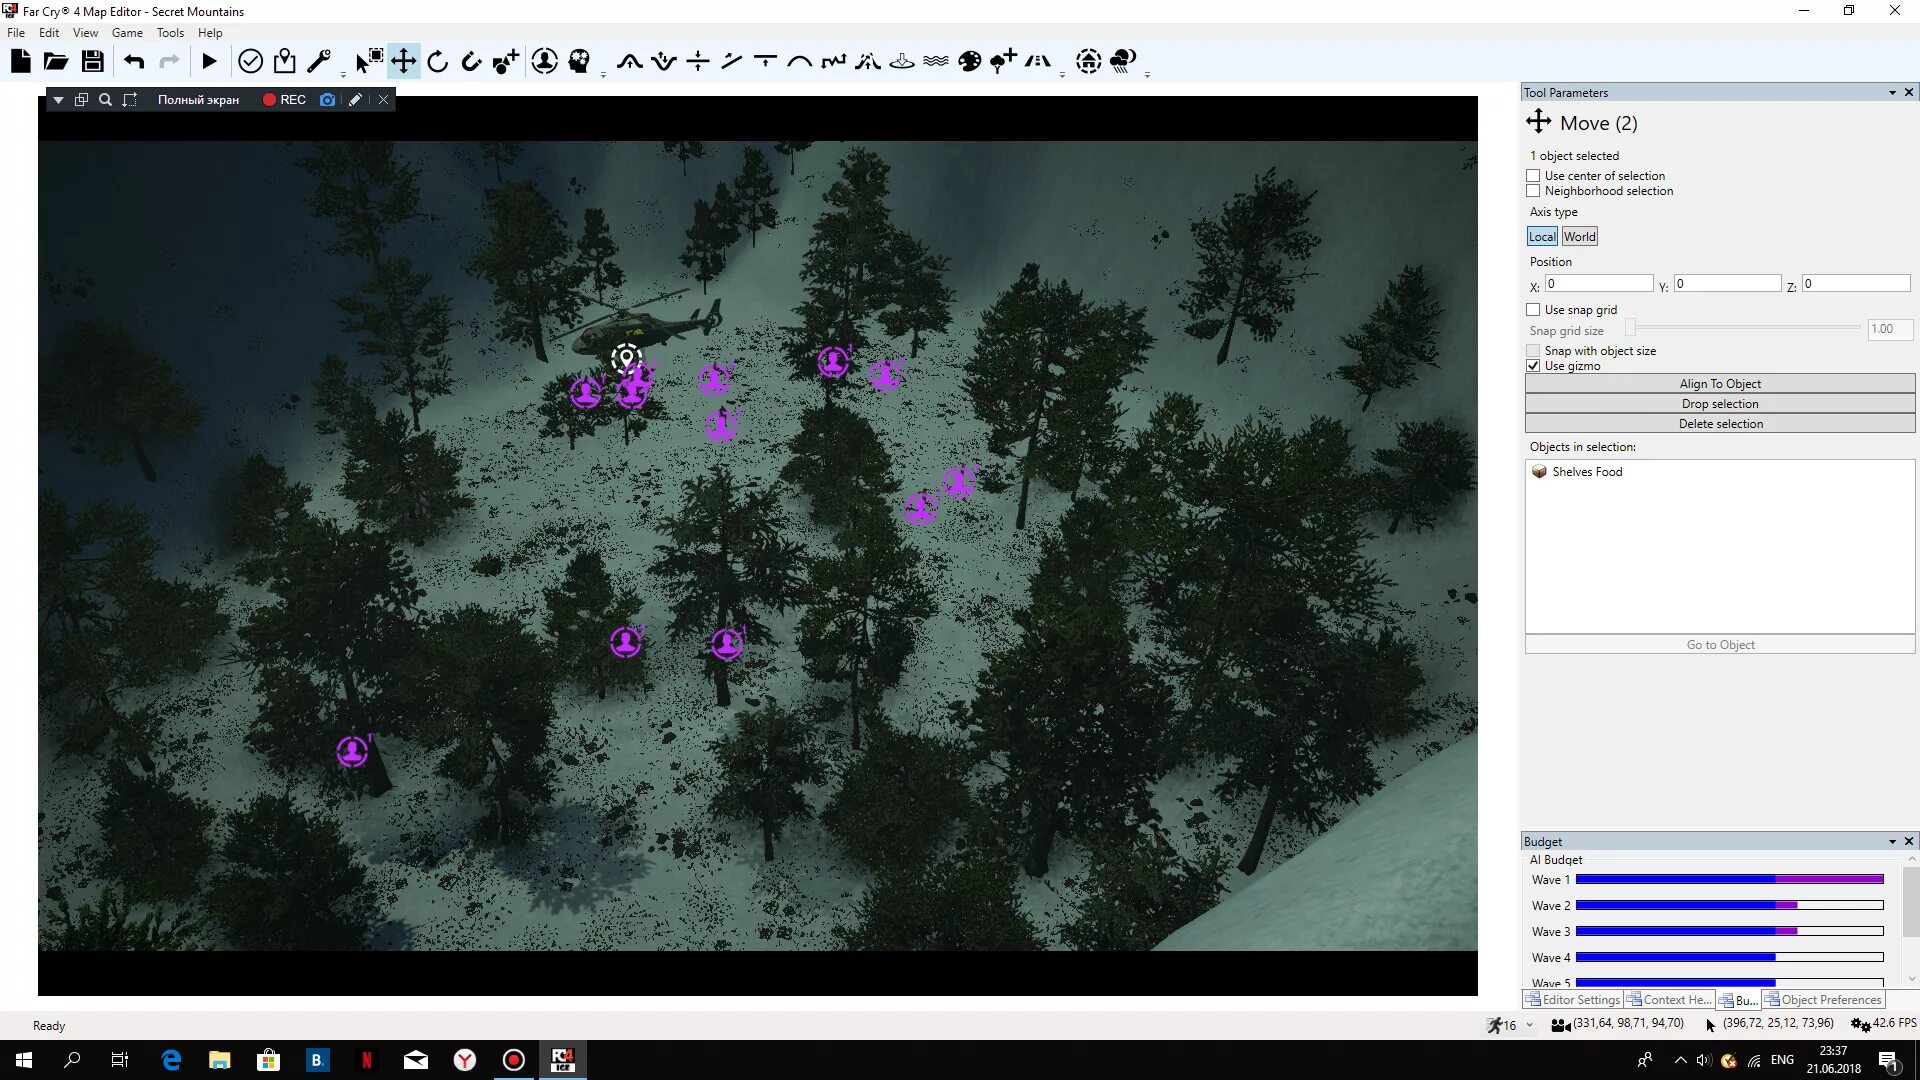Image resolution: width=1920 pixels, height=1080 pixels.
Task: Select the Rotate tool
Action: (x=438, y=62)
